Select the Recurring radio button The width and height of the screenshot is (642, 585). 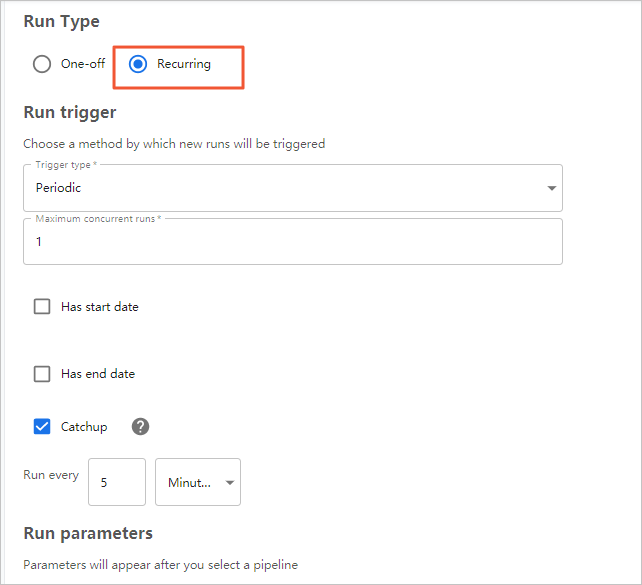pos(138,64)
